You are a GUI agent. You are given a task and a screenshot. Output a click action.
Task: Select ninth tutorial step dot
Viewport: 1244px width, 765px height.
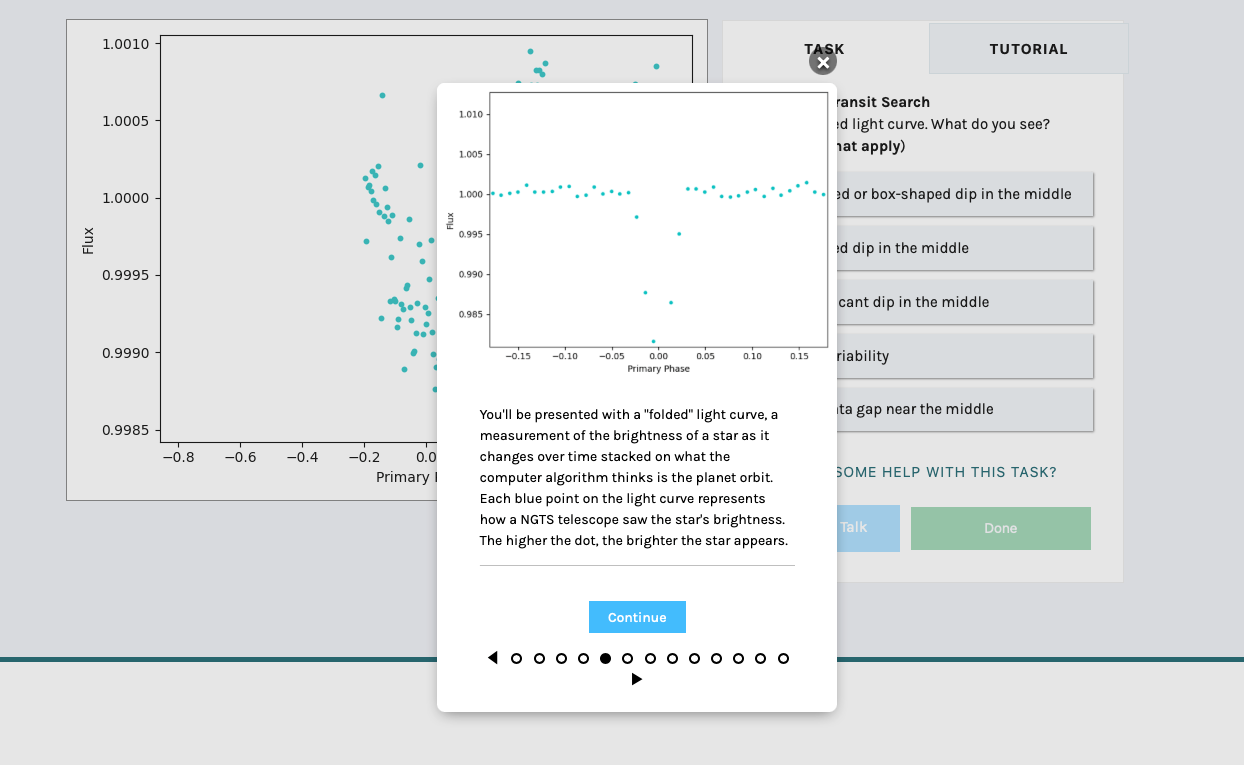tap(694, 658)
